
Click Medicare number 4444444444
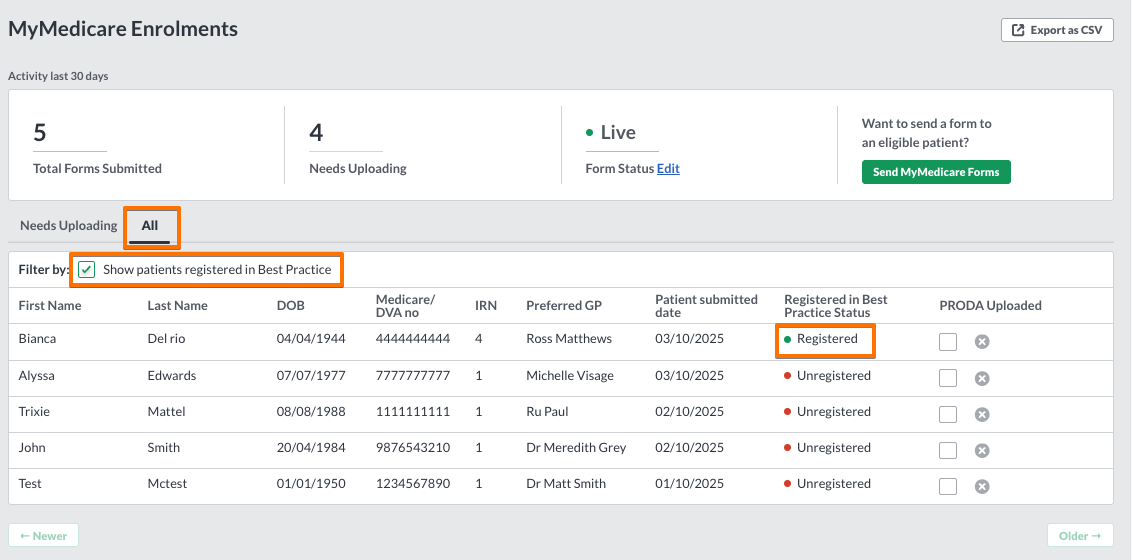coord(413,338)
